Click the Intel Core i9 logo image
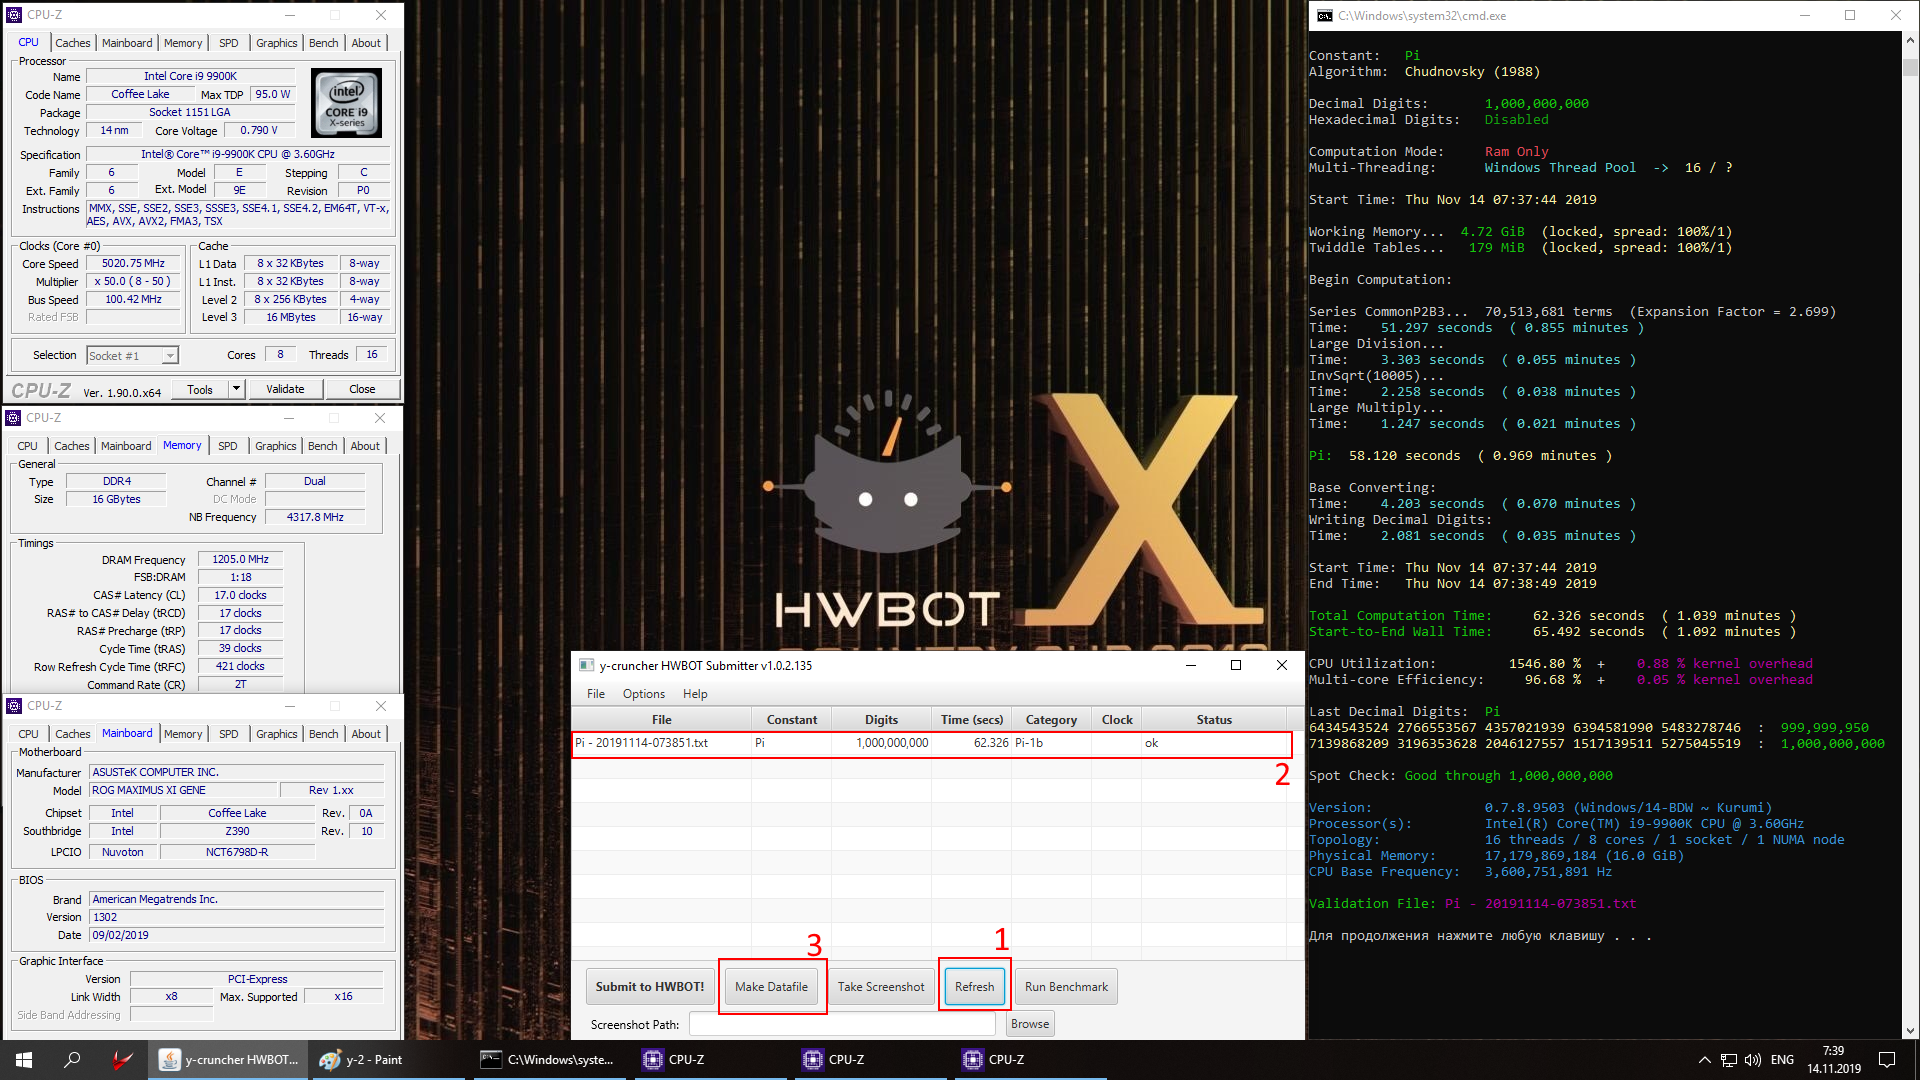The image size is (1920, 1080). point(346,103)
